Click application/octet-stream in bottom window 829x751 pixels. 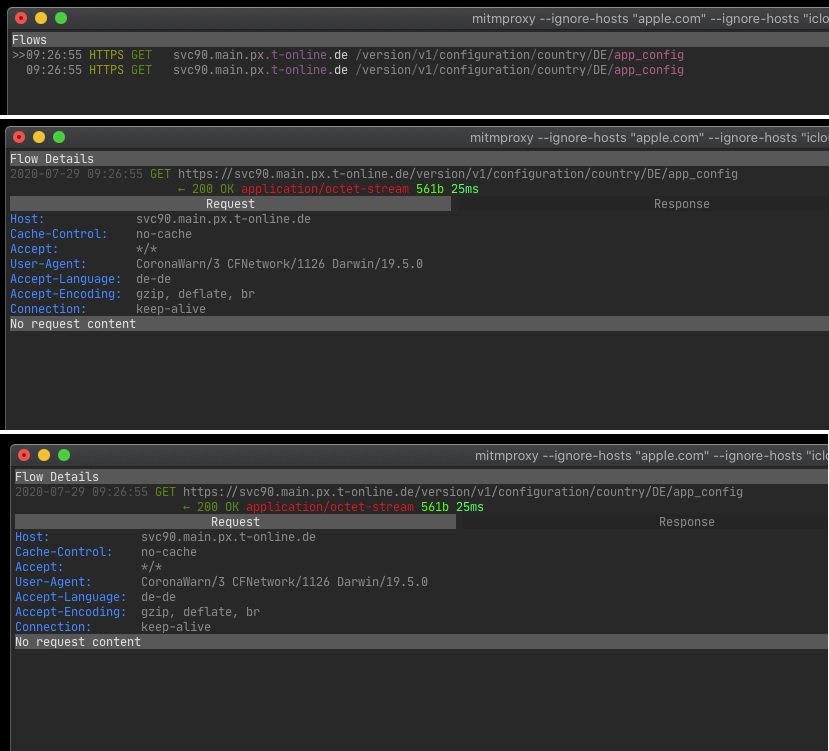point(330,507)
